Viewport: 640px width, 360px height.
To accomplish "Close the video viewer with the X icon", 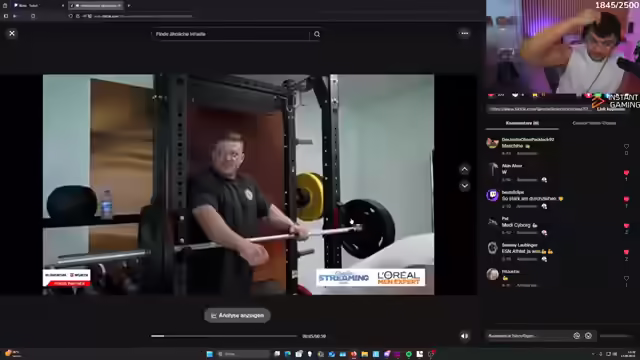I will (x=12, y=33).
